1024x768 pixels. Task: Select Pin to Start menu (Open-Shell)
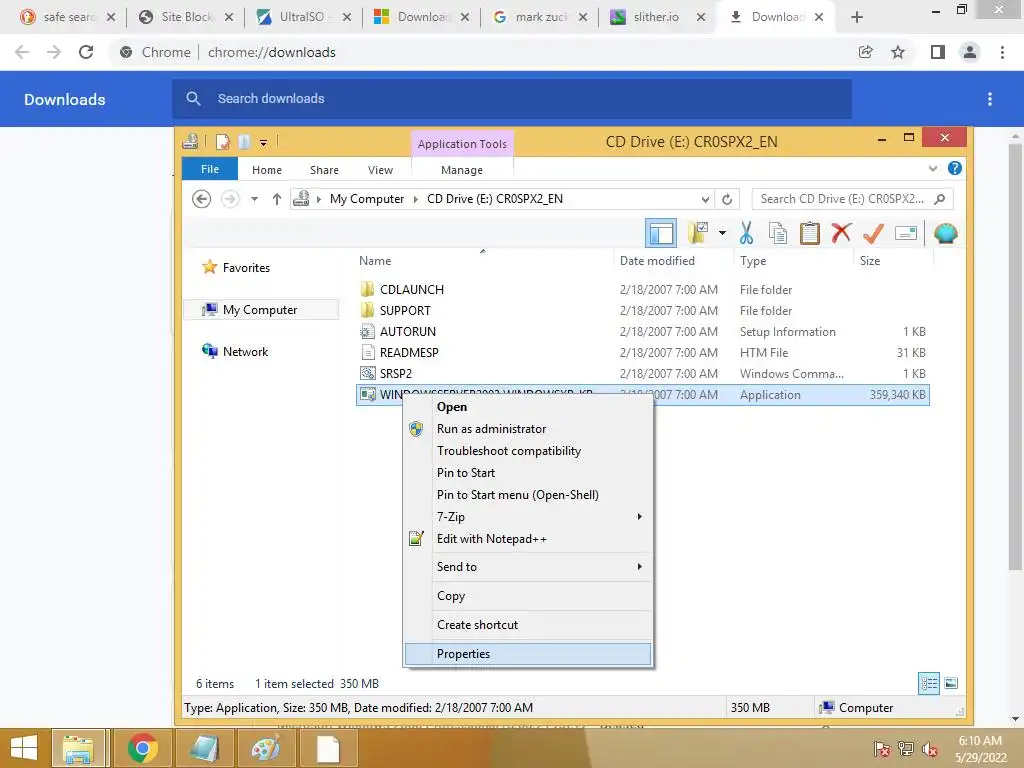pyautogui.click(x=528, y=494)
